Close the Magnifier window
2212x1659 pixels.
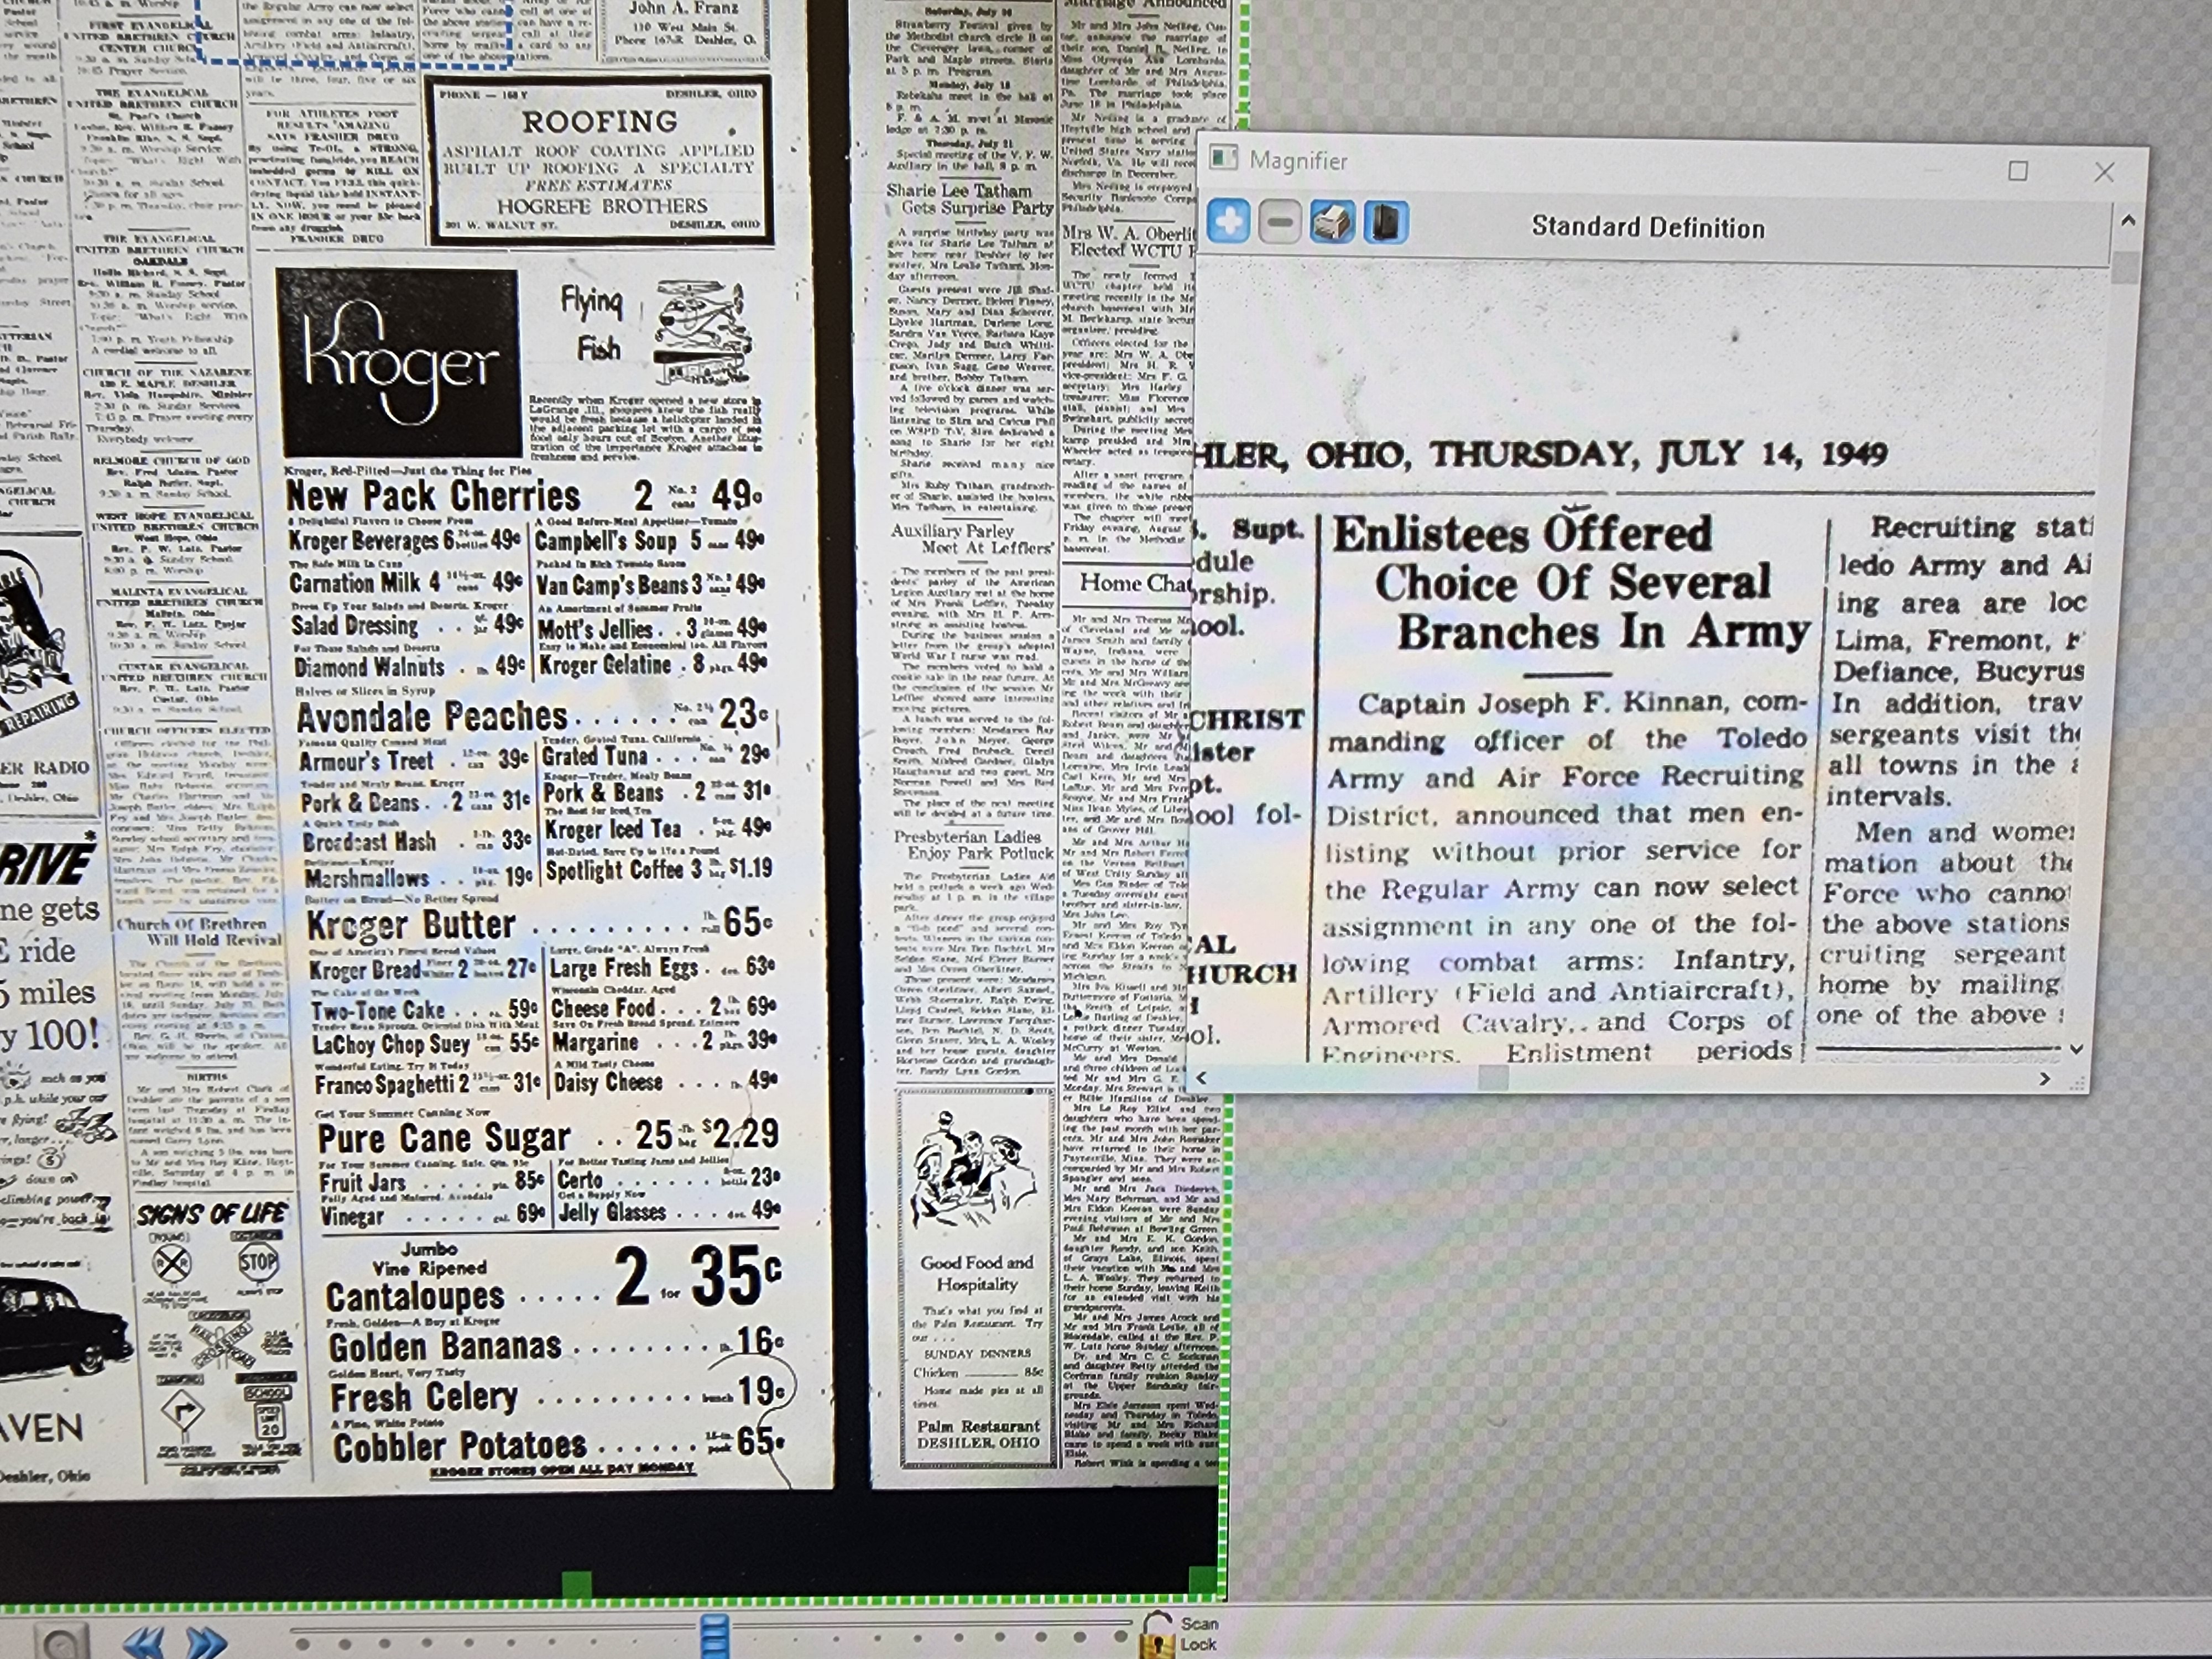[2104, 172]
